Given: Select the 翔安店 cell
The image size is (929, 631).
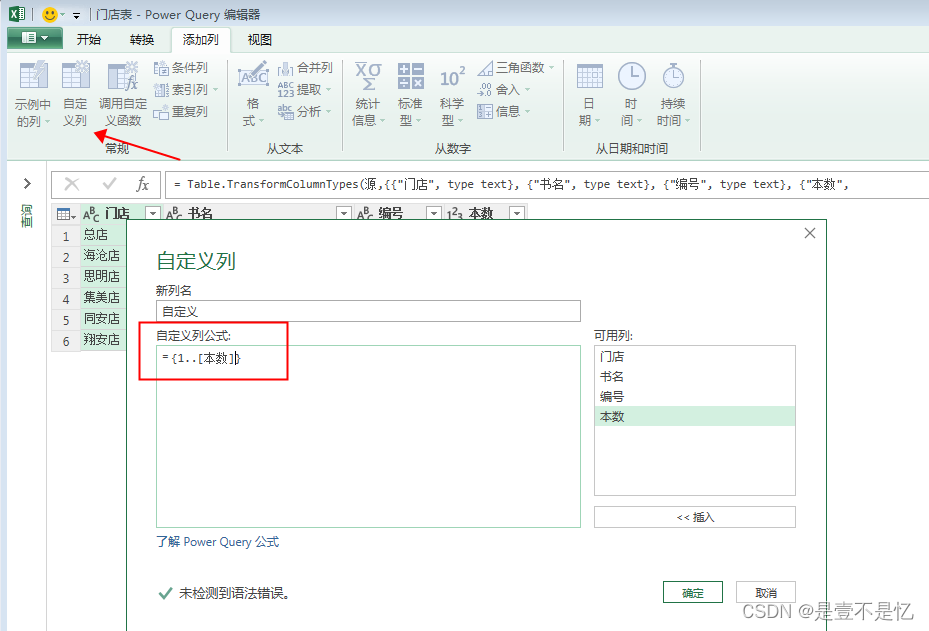Looking at the screenshot, I should click(x=103, y=339).
